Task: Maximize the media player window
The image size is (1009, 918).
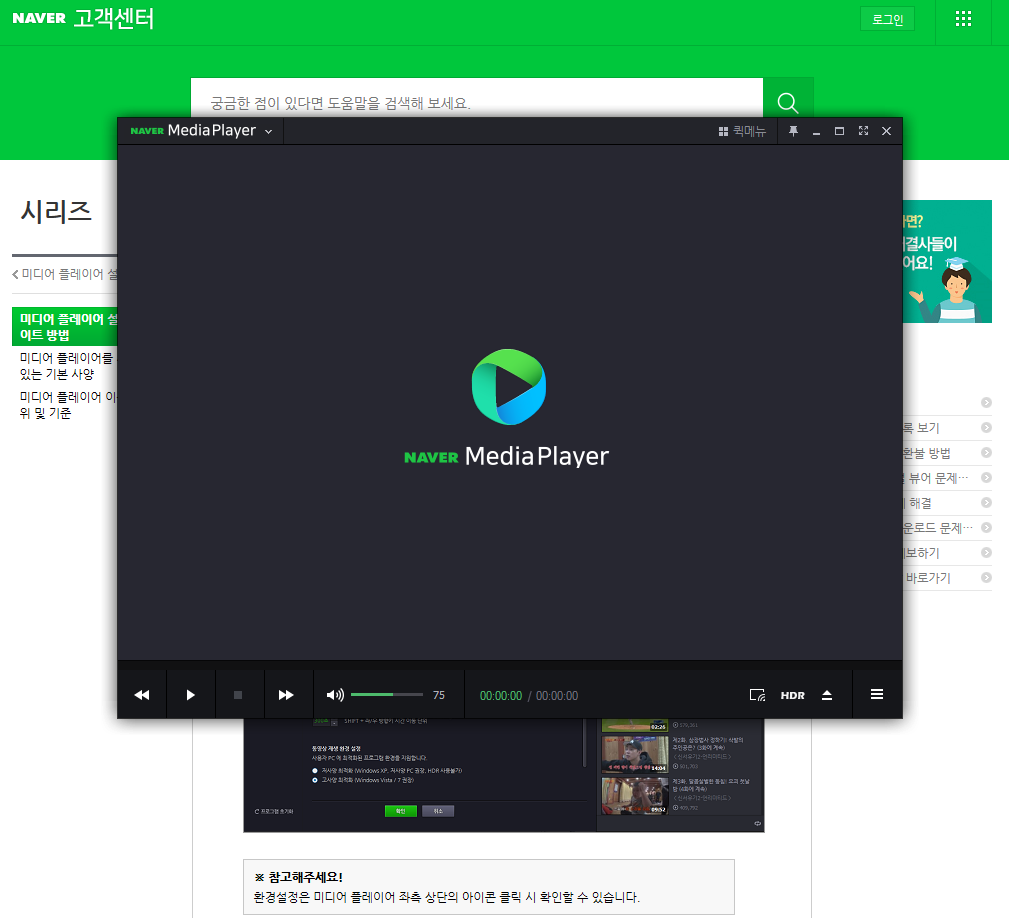Action: pyautogui.click(x=839, y=131)
